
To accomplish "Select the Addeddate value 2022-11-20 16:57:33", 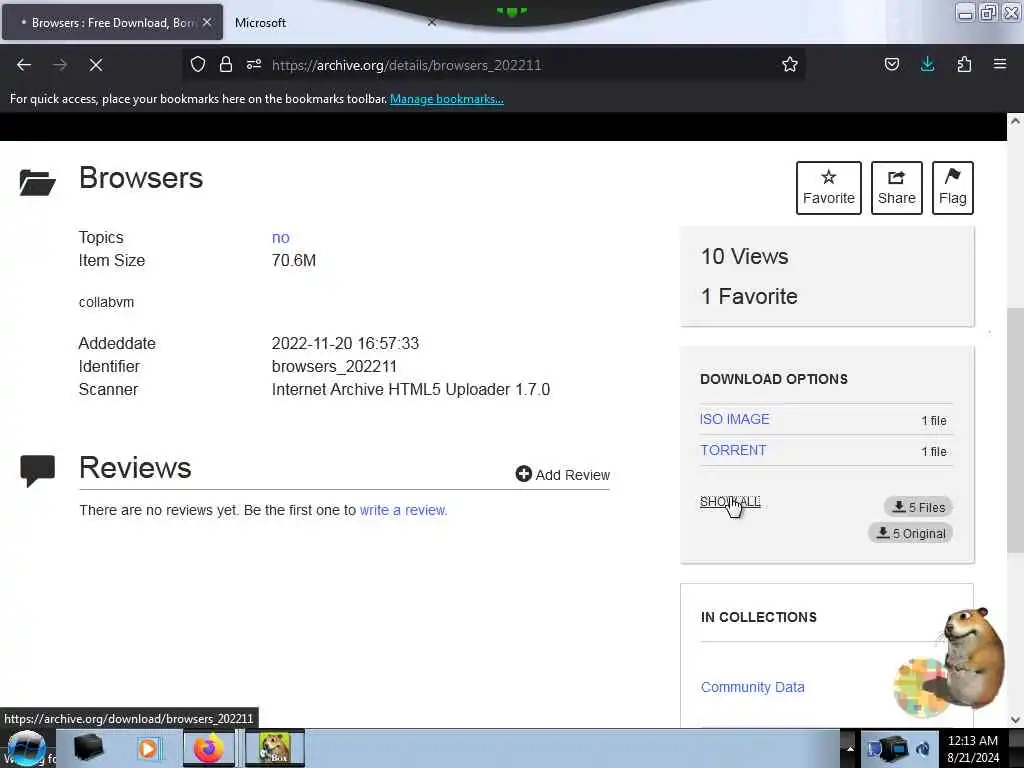I will tap(345, 344).
